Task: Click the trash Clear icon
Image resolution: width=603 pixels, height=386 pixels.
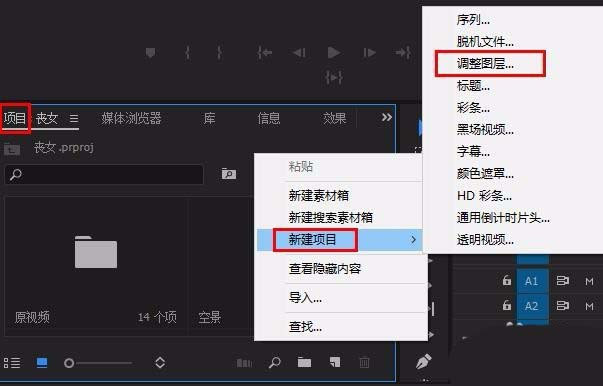Action: [x=364, y=362]
